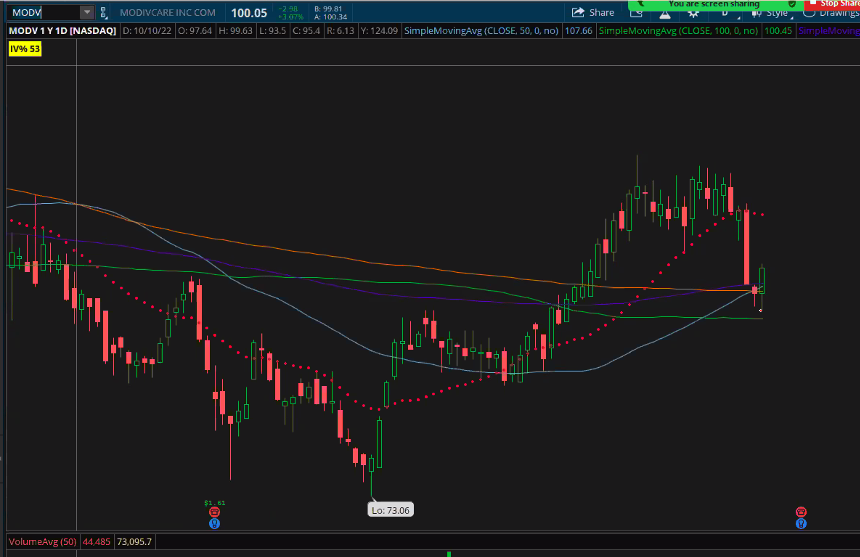Click the -2.98 net change value
860x557 pixels.
288,9
